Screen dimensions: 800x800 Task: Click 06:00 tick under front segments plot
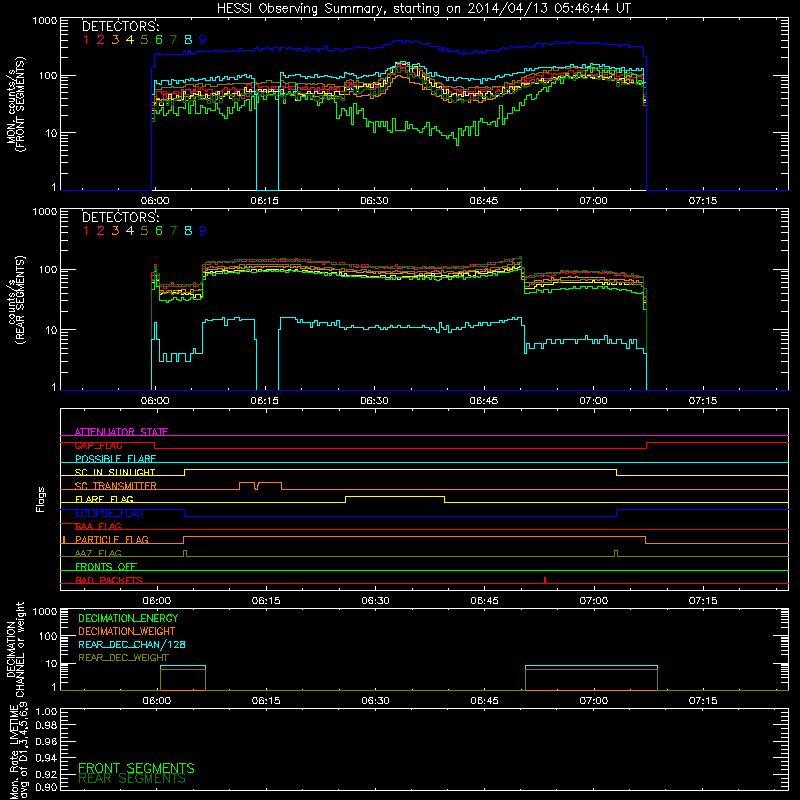click(155, 201)
